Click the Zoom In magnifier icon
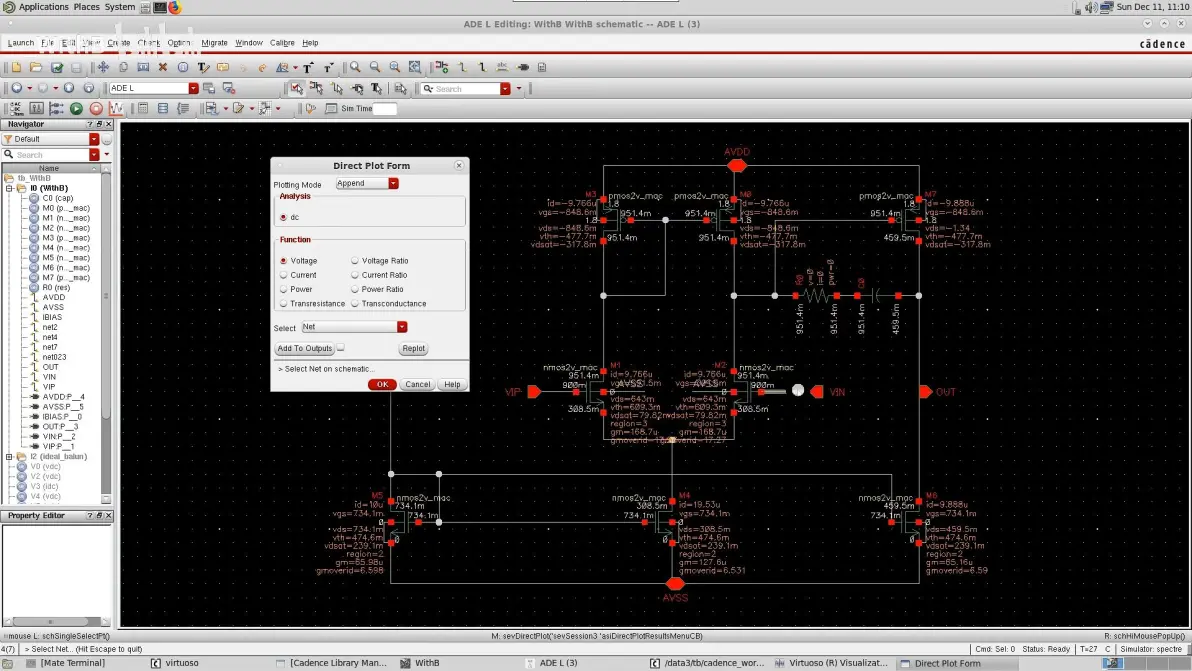 tap(355, 68)
